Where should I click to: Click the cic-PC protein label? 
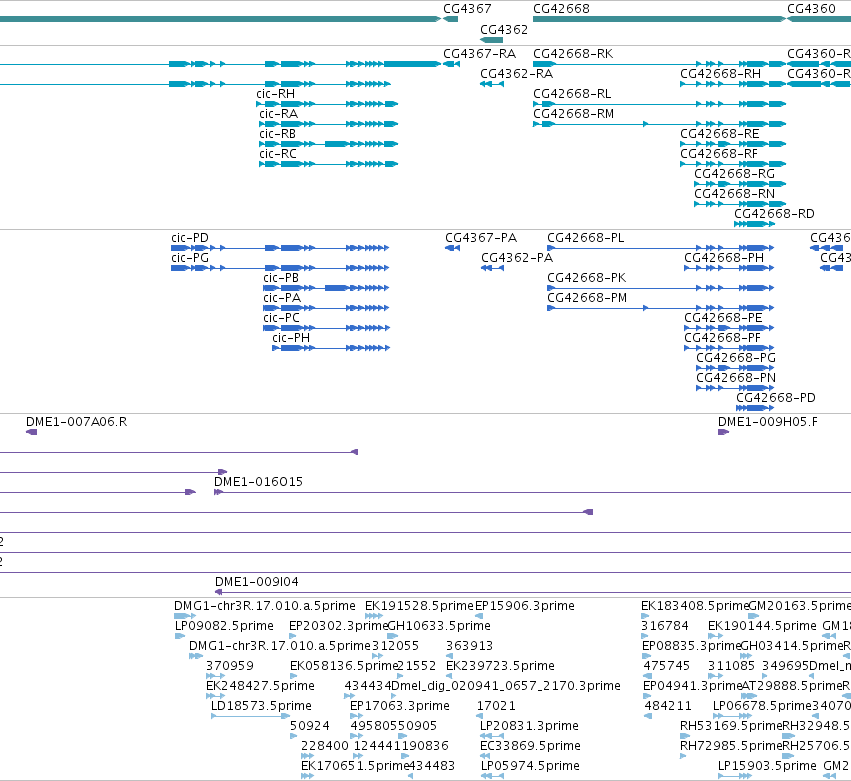pyautogui.click(x=281, y=318)
